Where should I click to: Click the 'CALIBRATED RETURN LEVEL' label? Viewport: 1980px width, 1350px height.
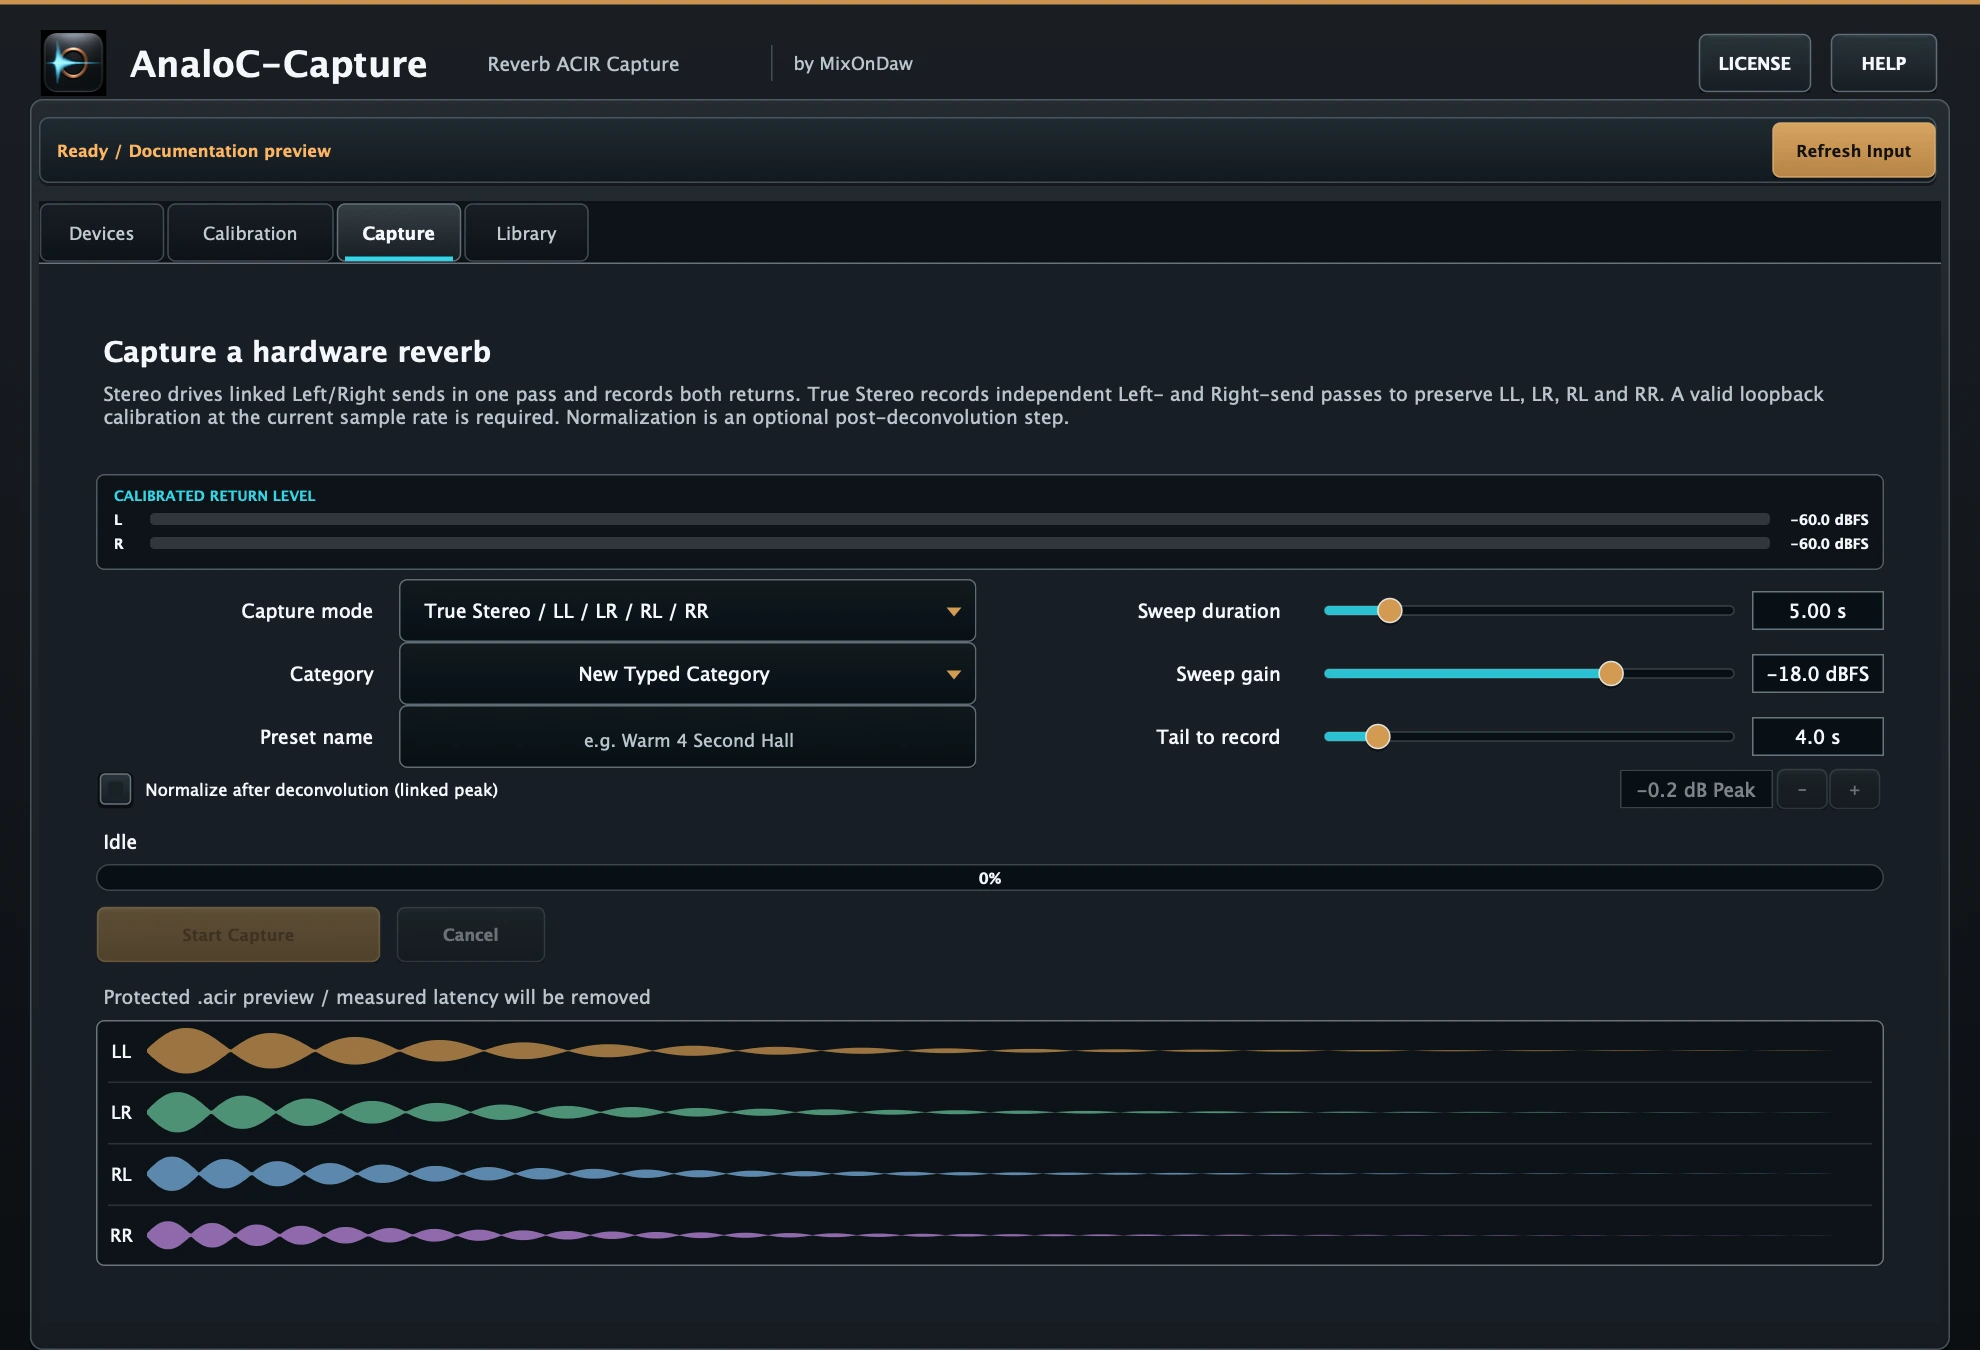coord(214,496)
